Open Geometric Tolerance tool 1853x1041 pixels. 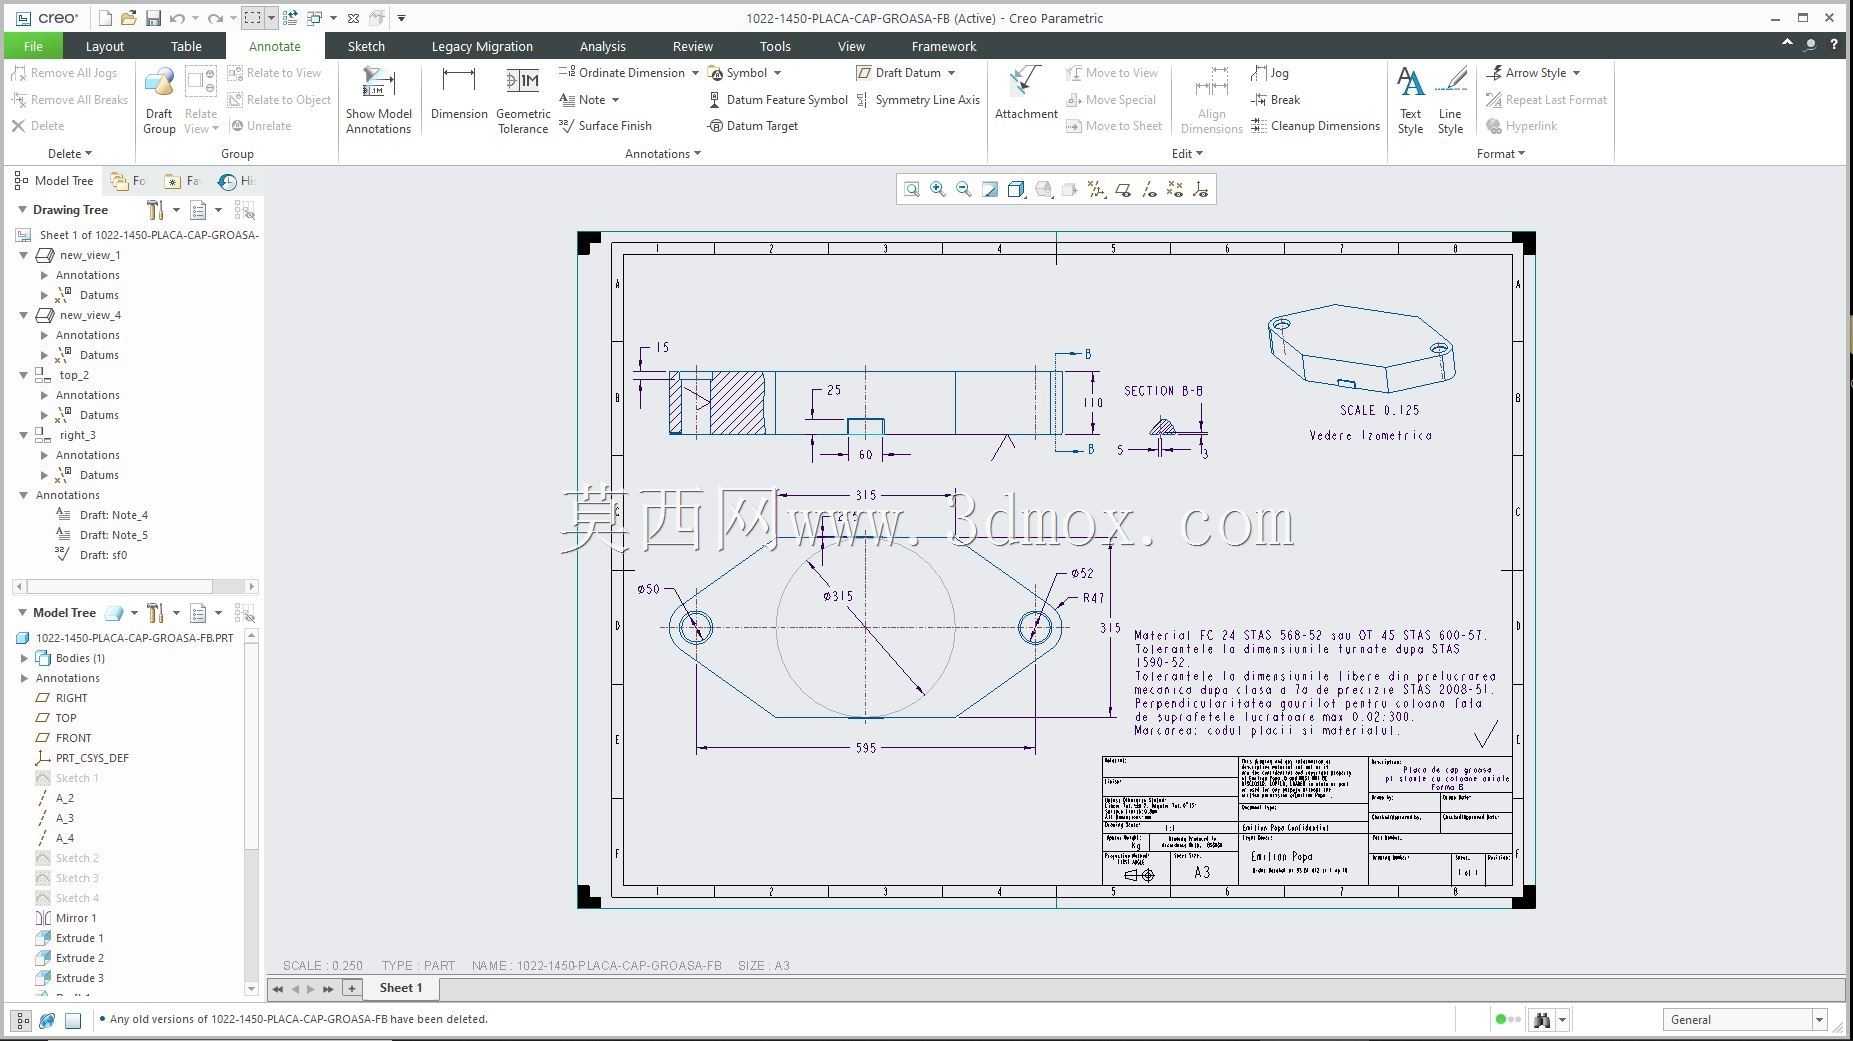[x=523, y=101]
